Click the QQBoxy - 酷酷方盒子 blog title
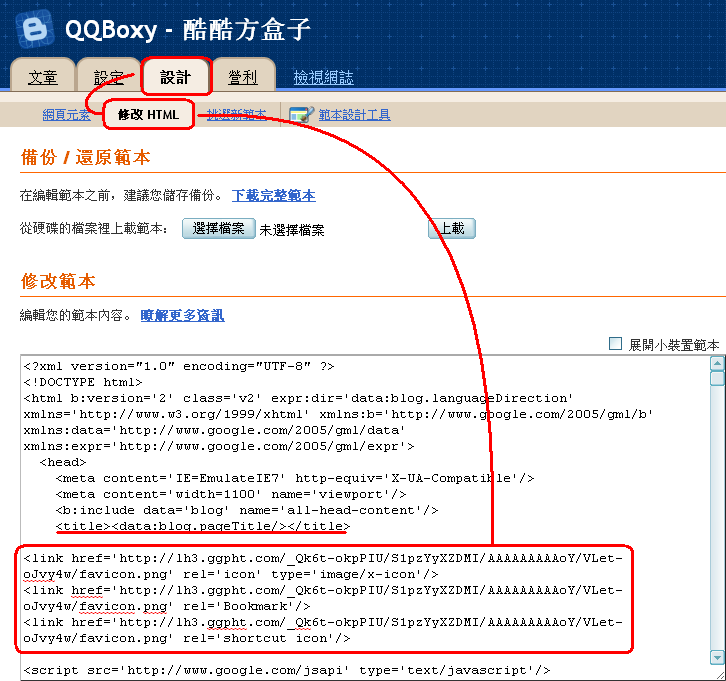The width and height of the screenshot is (726, 681). coord(188,30)
